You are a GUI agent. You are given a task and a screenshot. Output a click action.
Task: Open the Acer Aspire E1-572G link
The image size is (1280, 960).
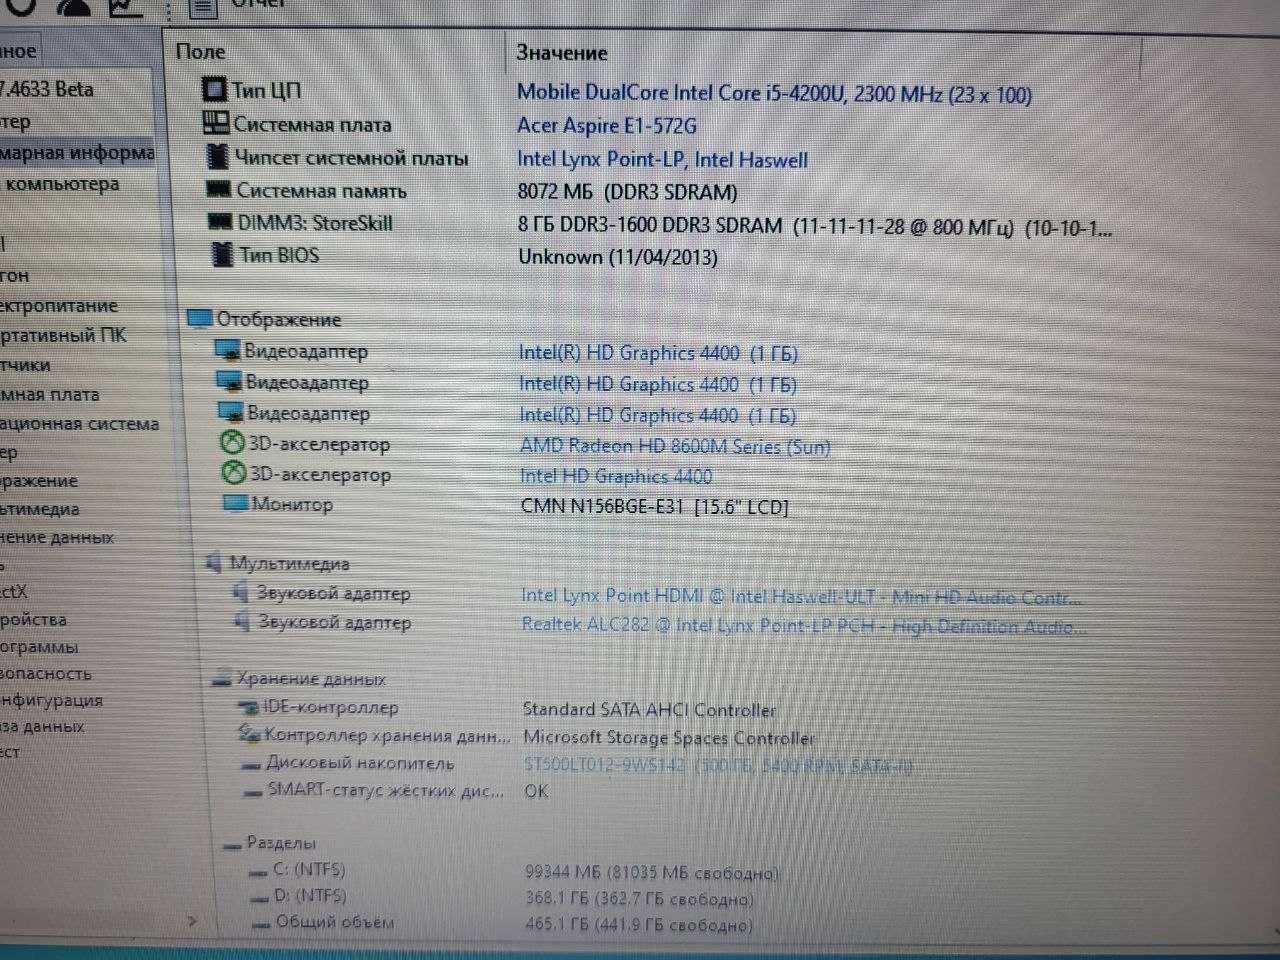(607, 126)
